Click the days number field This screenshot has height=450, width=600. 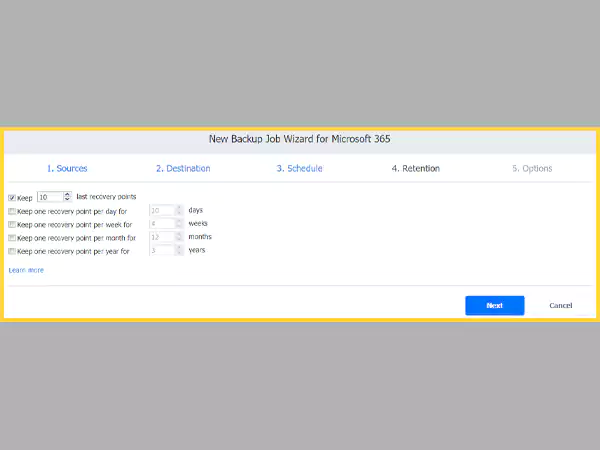[x=162, y=210]
